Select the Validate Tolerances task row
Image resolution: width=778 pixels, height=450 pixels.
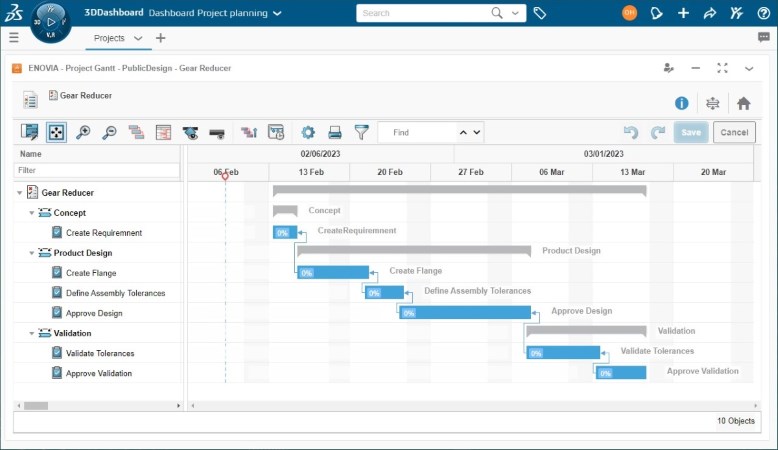tap(98, 353)
